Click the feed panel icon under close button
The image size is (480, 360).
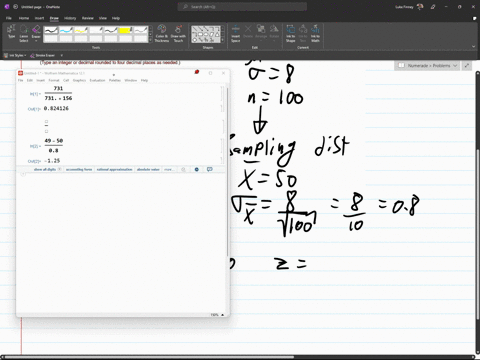474,18
